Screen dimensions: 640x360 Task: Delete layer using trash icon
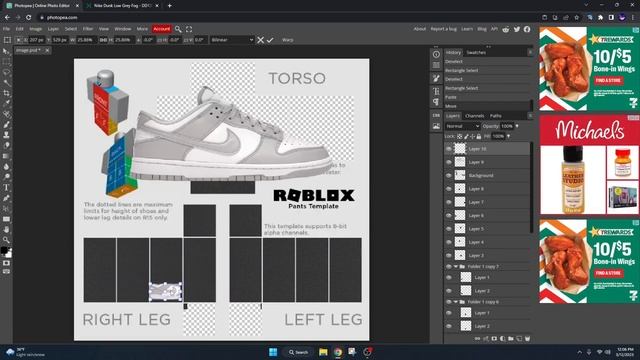click(x=527, y=339)
